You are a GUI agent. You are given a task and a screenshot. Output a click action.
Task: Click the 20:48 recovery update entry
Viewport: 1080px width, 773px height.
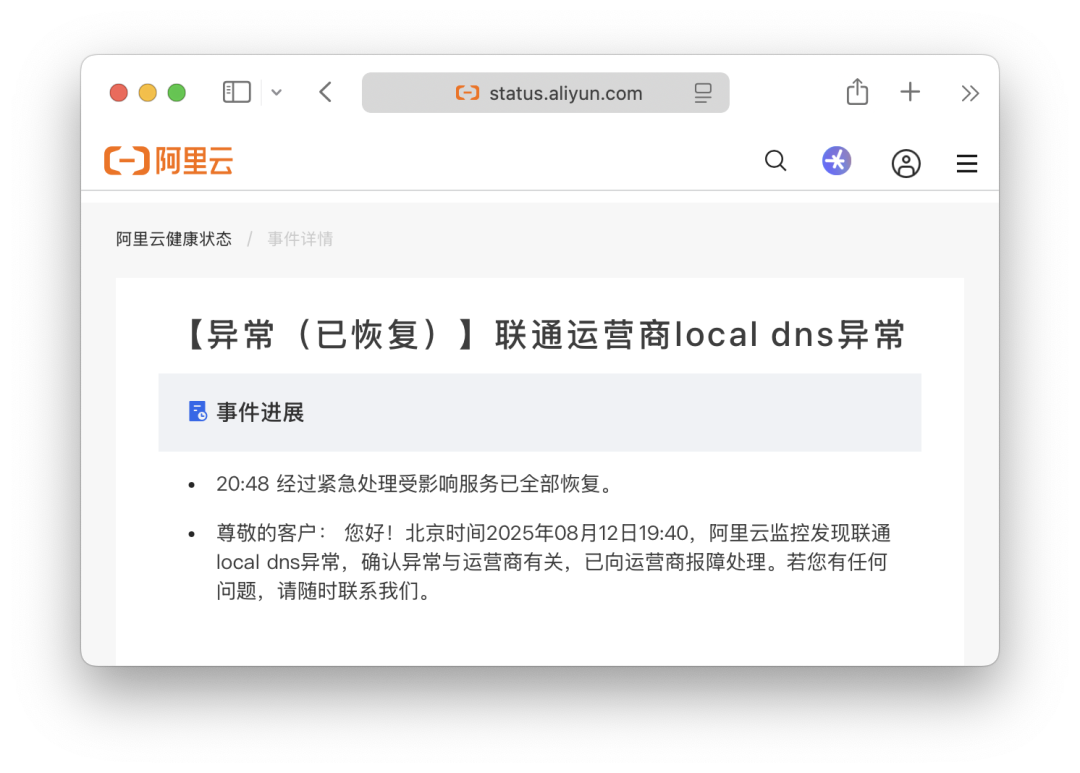(415, 484)
